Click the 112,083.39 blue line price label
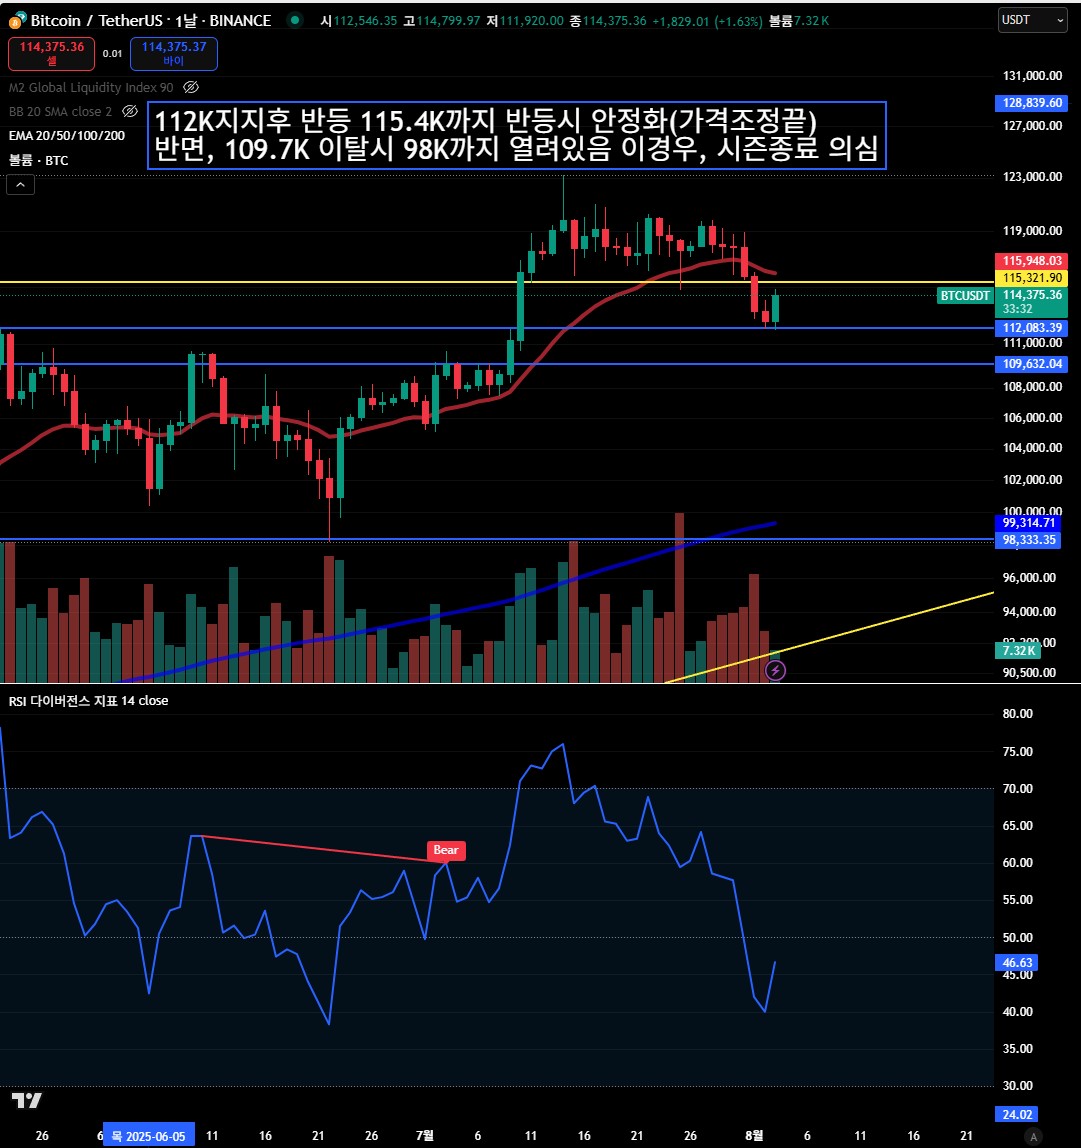 tap(1031, 327)
